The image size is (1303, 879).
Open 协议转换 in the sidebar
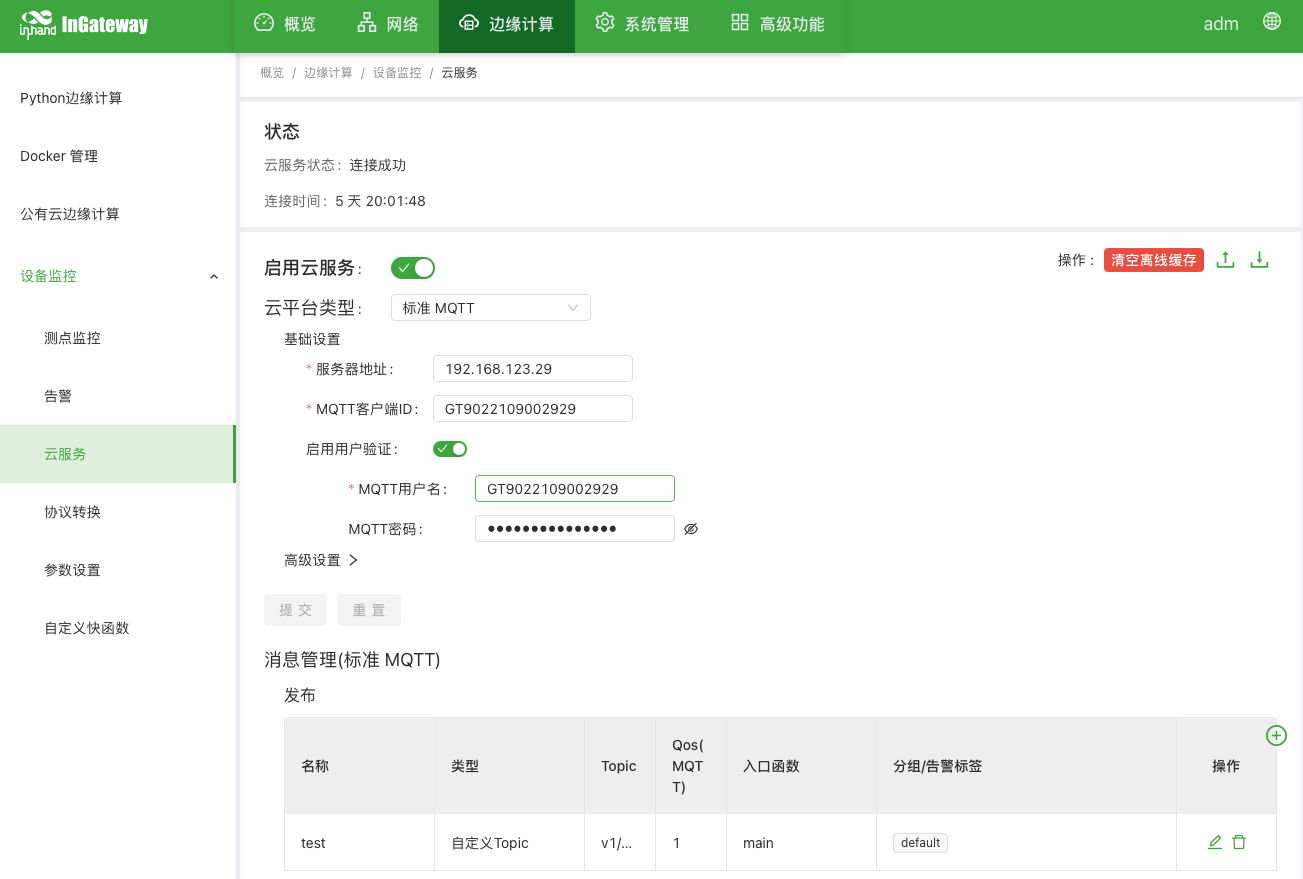click(73, 512)
